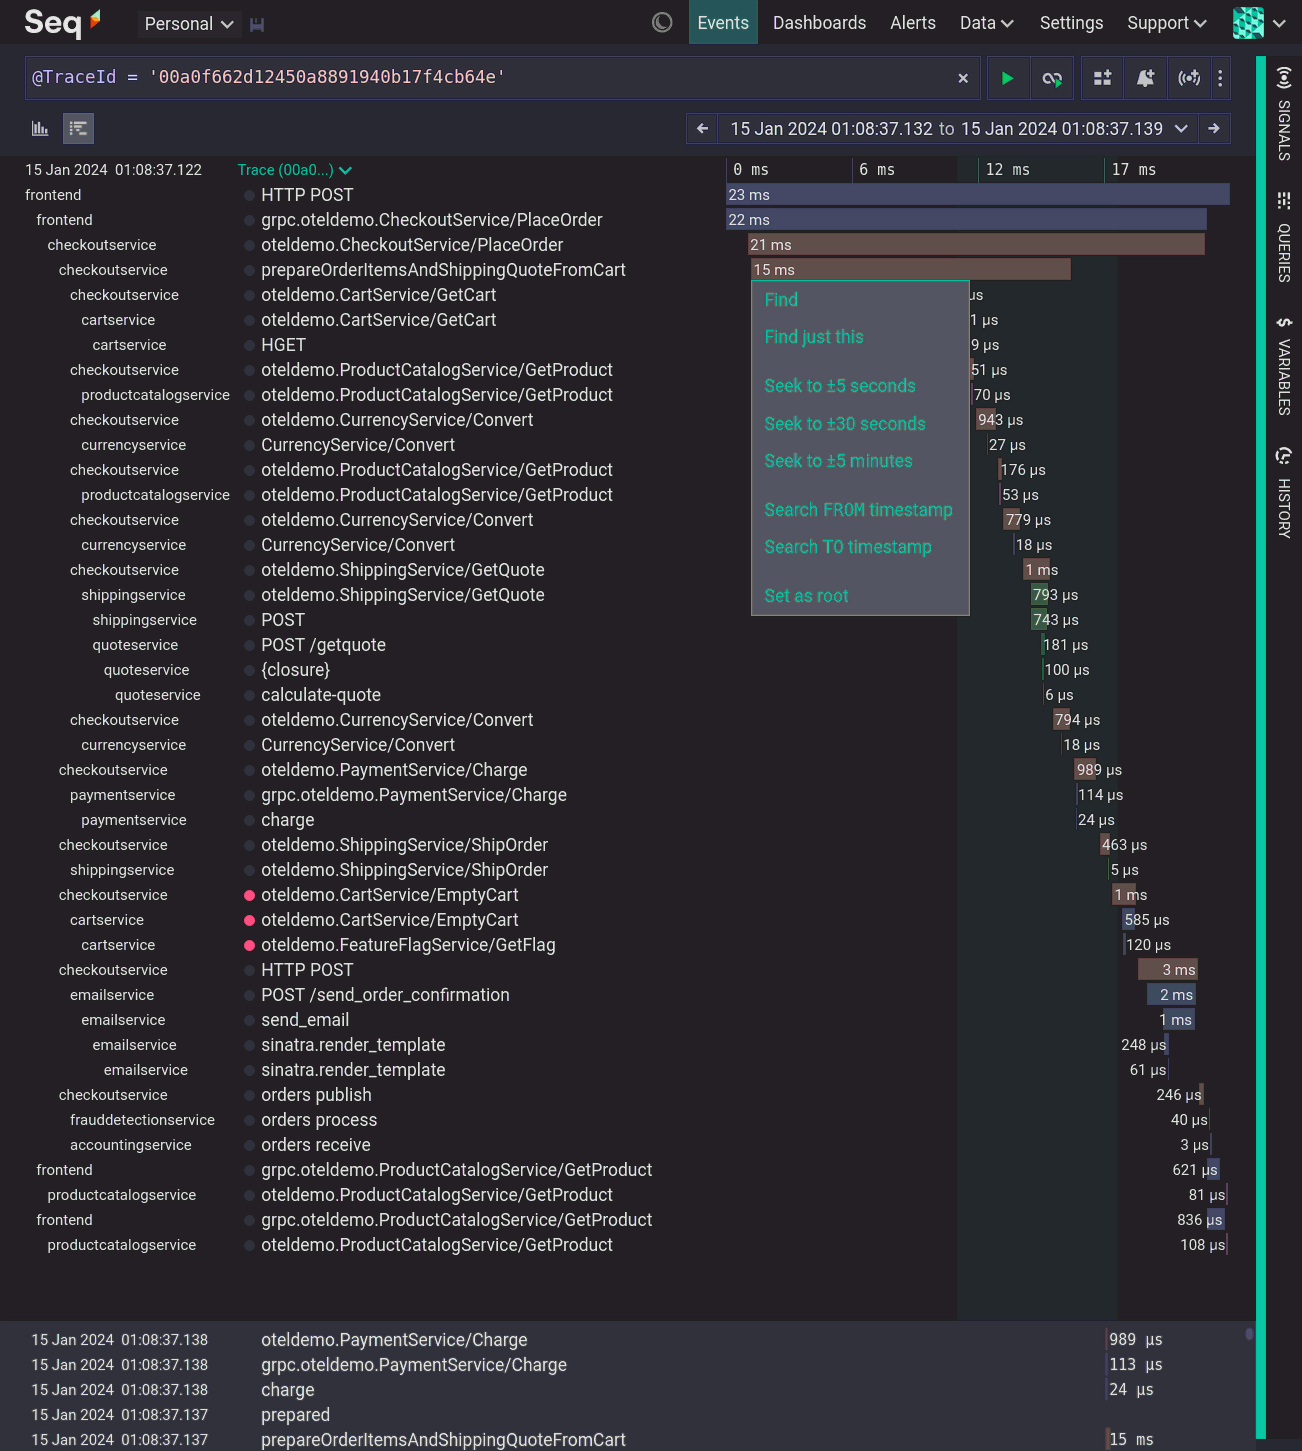Go to the previous time range arrow
The image size is (1302, 1451).
[702, 128]
